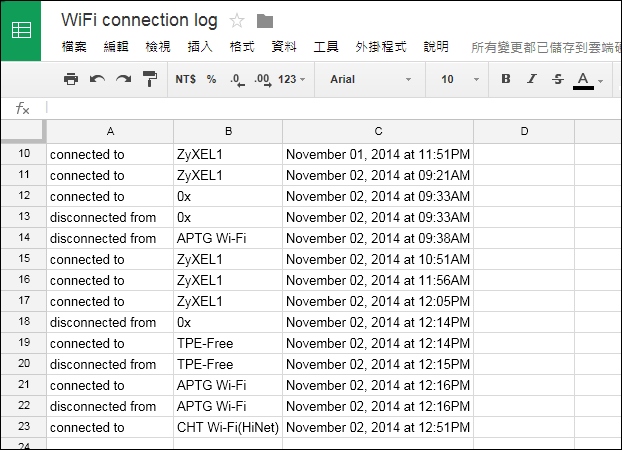The width and height of the screenshot is (622, 450).
Task: Click the row 18 disconnected from cell
Action: click(110, 322)
